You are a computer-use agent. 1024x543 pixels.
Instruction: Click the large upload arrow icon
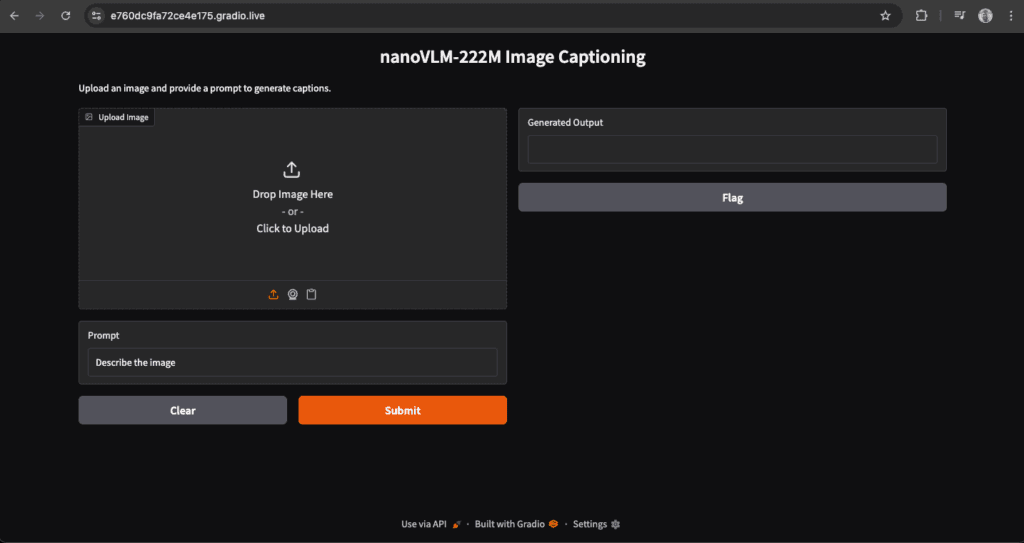(x=292, y=170)
